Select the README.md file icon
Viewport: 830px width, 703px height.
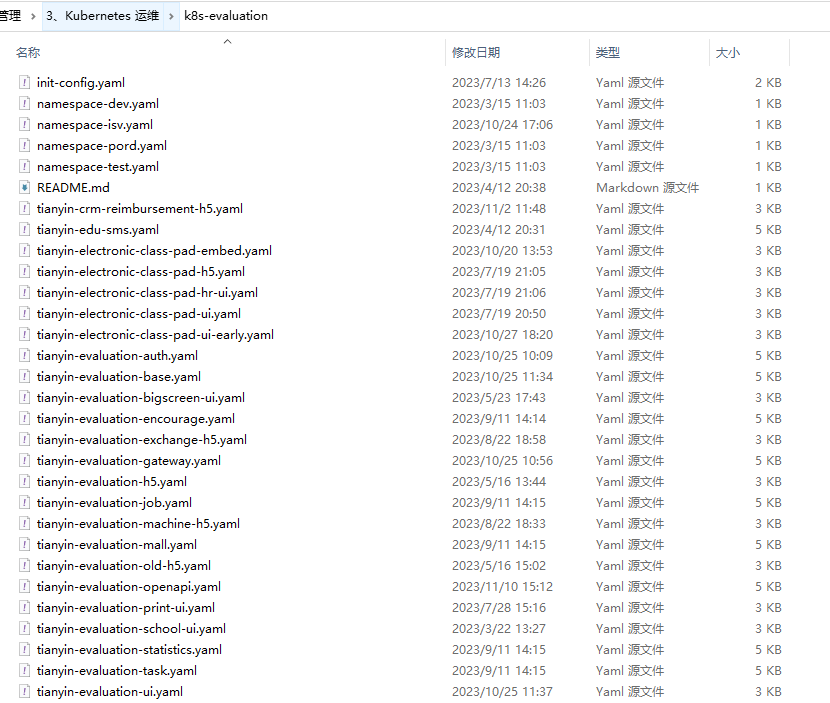coord(25,188)
